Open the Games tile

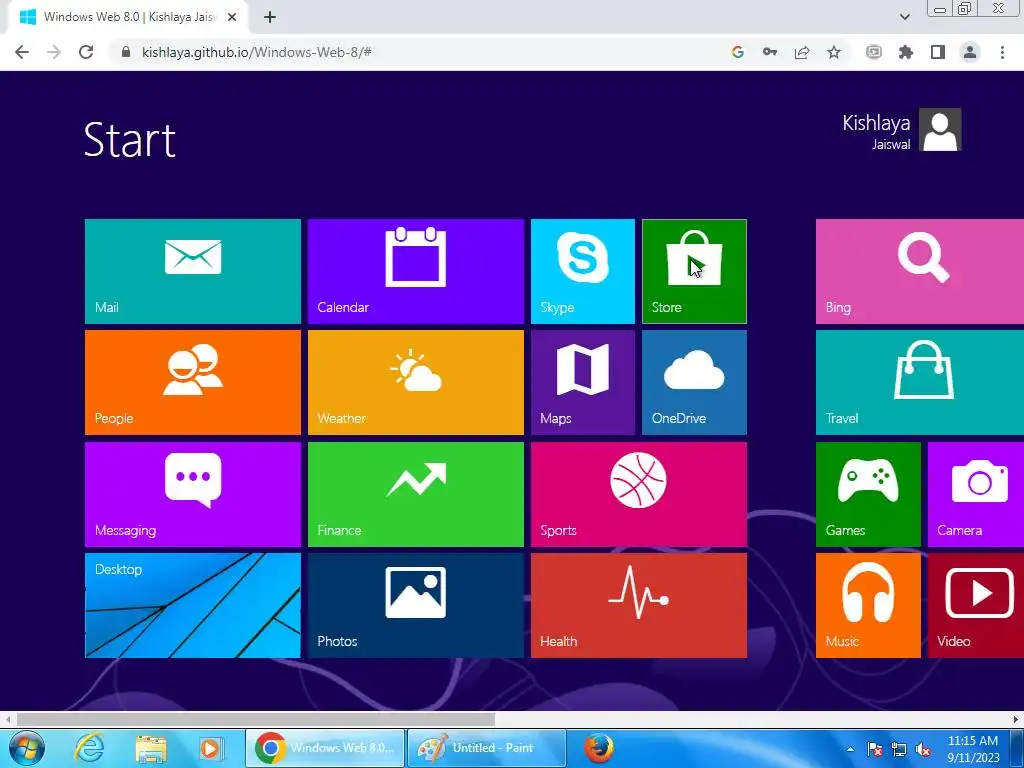[868, 494]
